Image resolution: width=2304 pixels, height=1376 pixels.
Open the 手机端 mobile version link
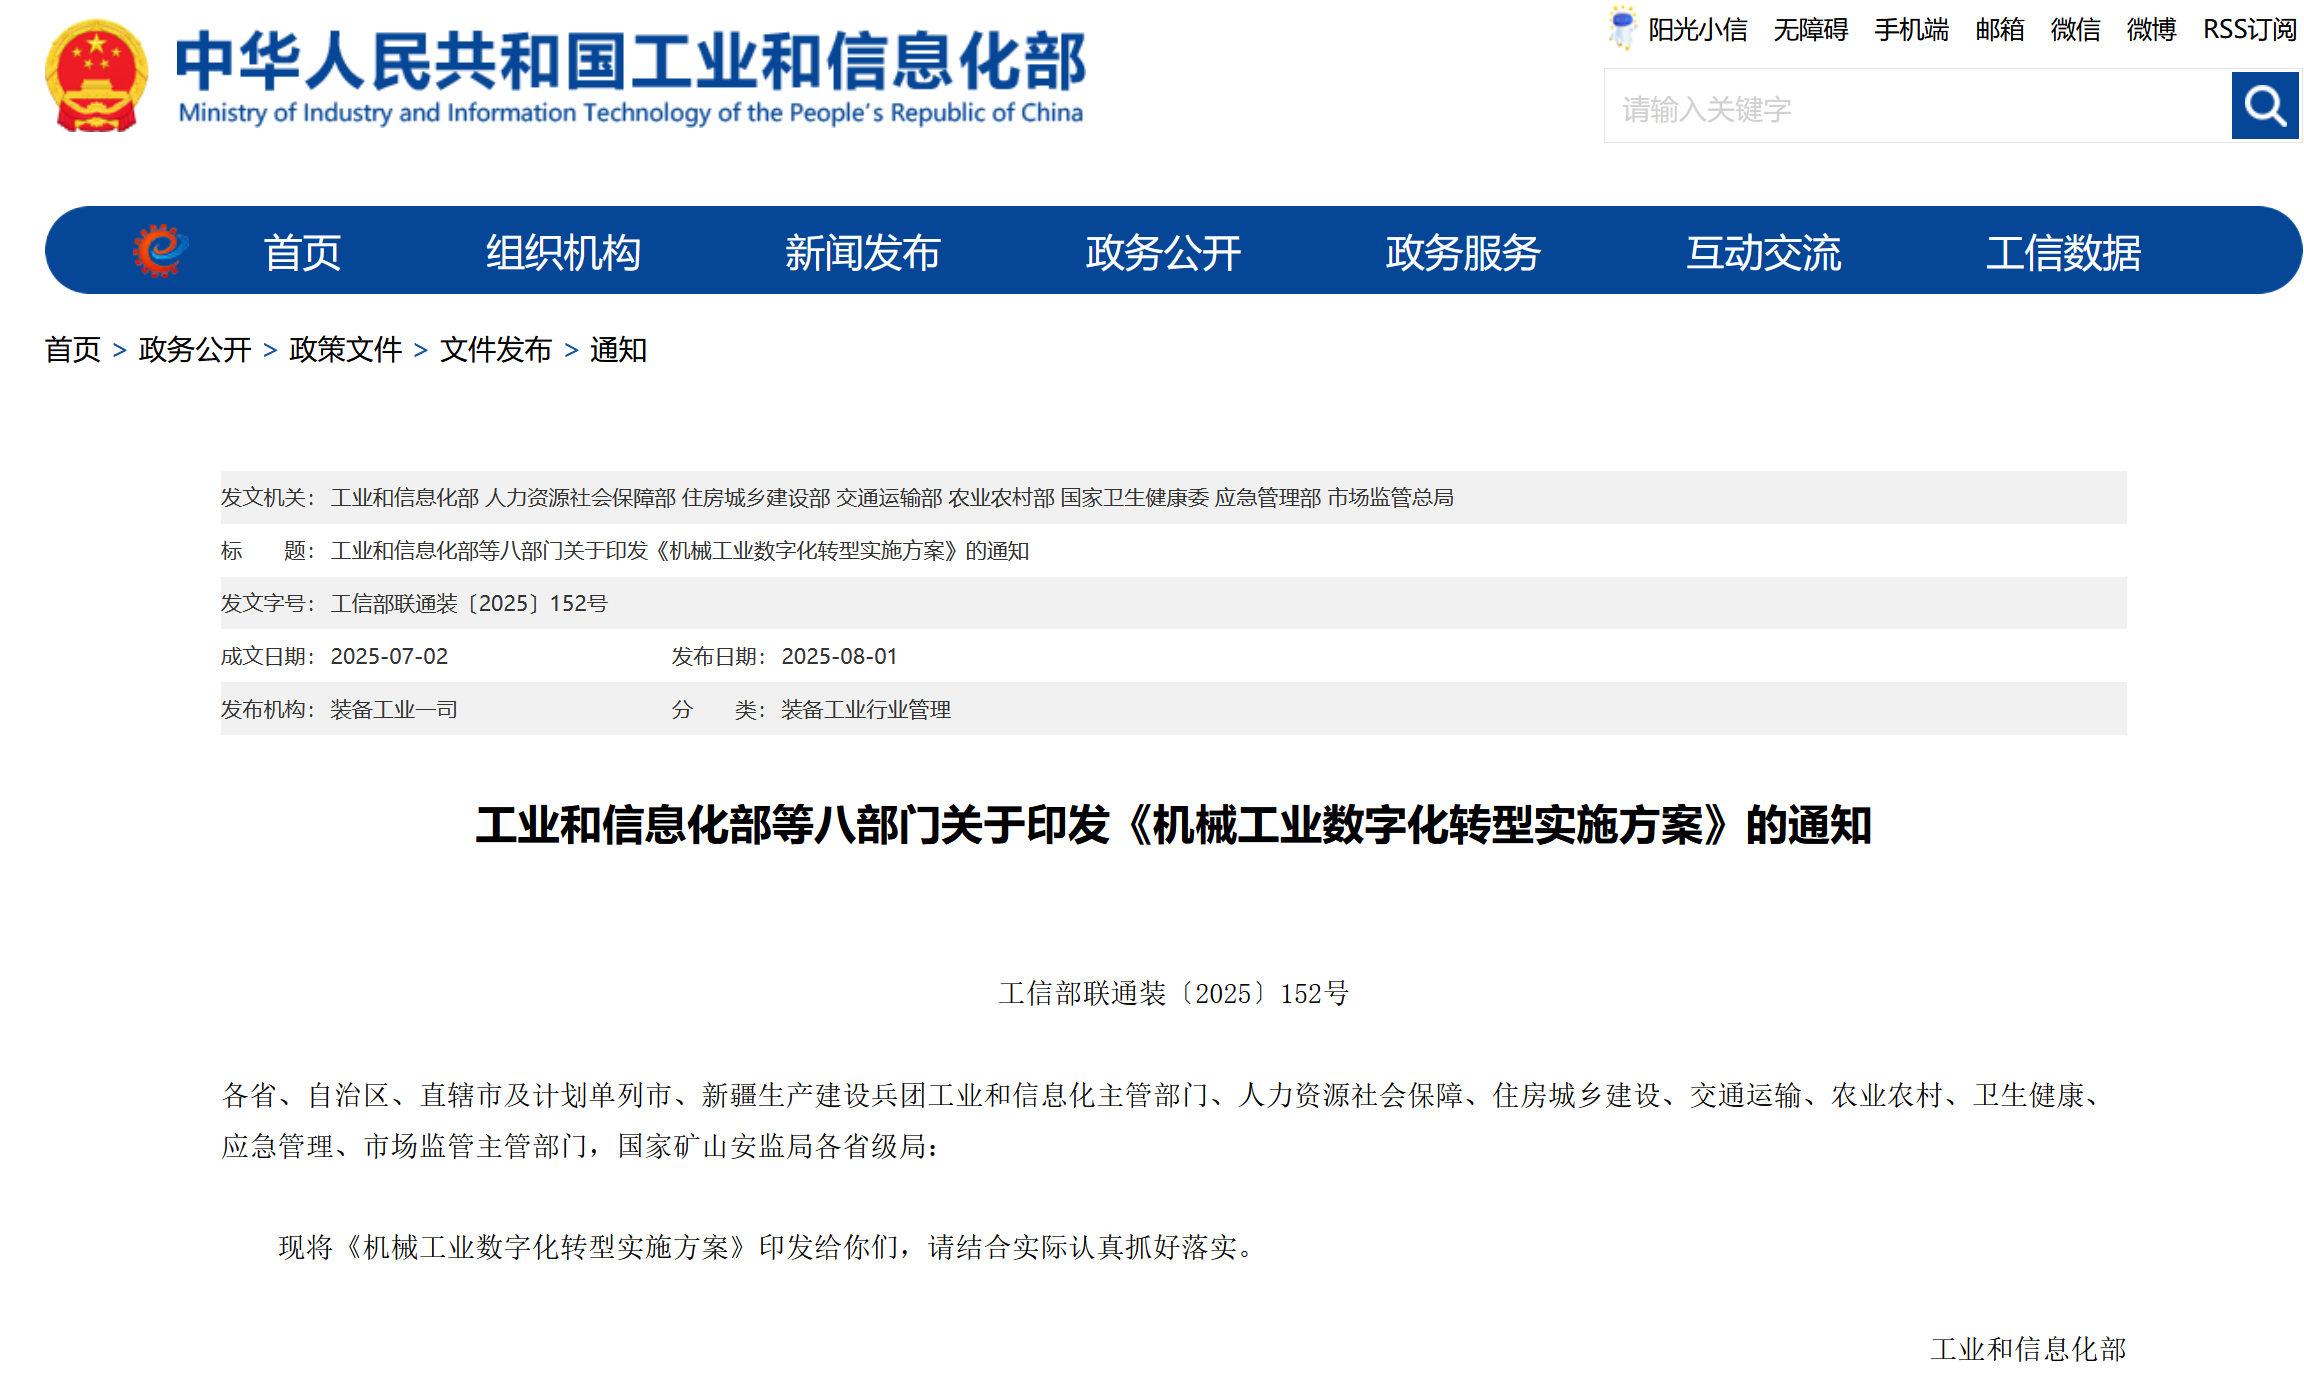tap(1911, 30)
